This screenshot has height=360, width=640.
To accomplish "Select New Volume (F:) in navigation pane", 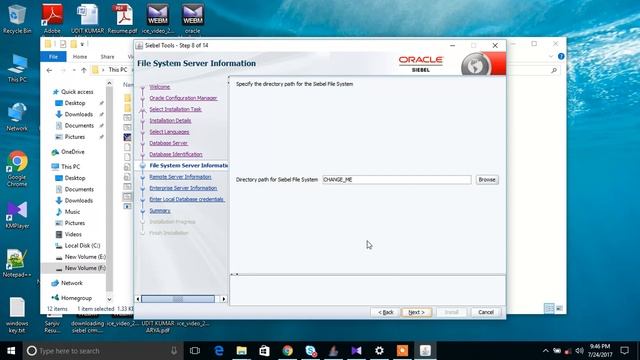I will (85, 268).
